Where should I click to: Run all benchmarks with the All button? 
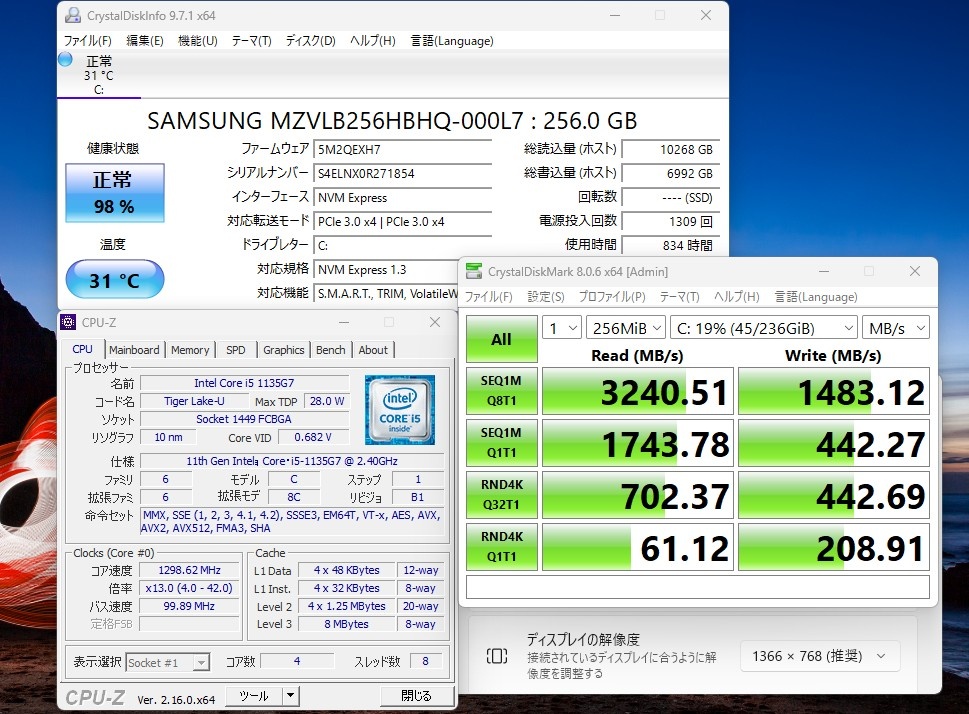(501, 339)
